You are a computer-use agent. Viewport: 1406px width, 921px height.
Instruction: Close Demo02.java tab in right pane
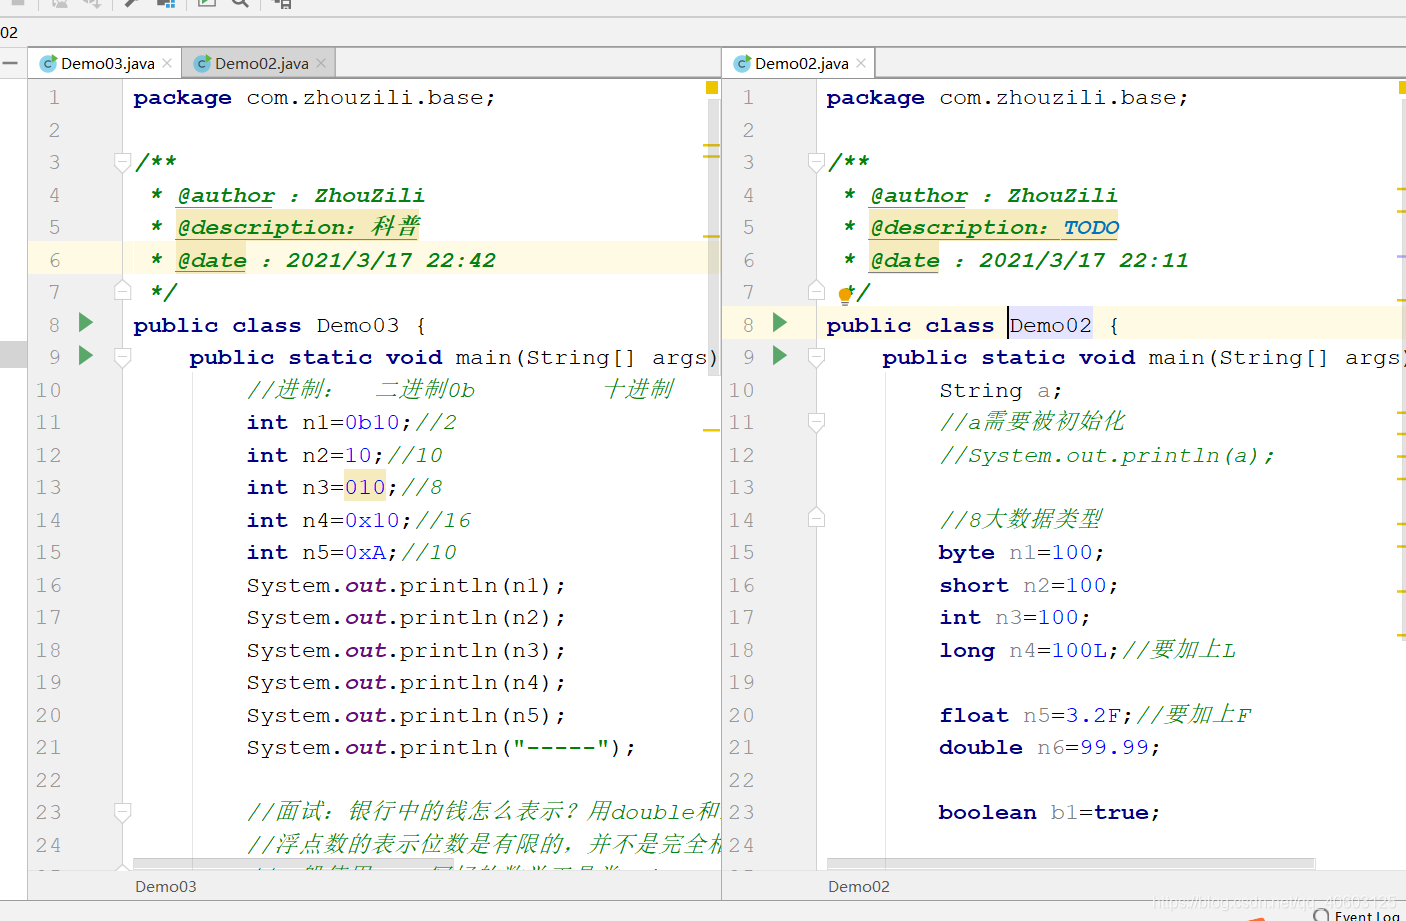click(x=861, y=63)
